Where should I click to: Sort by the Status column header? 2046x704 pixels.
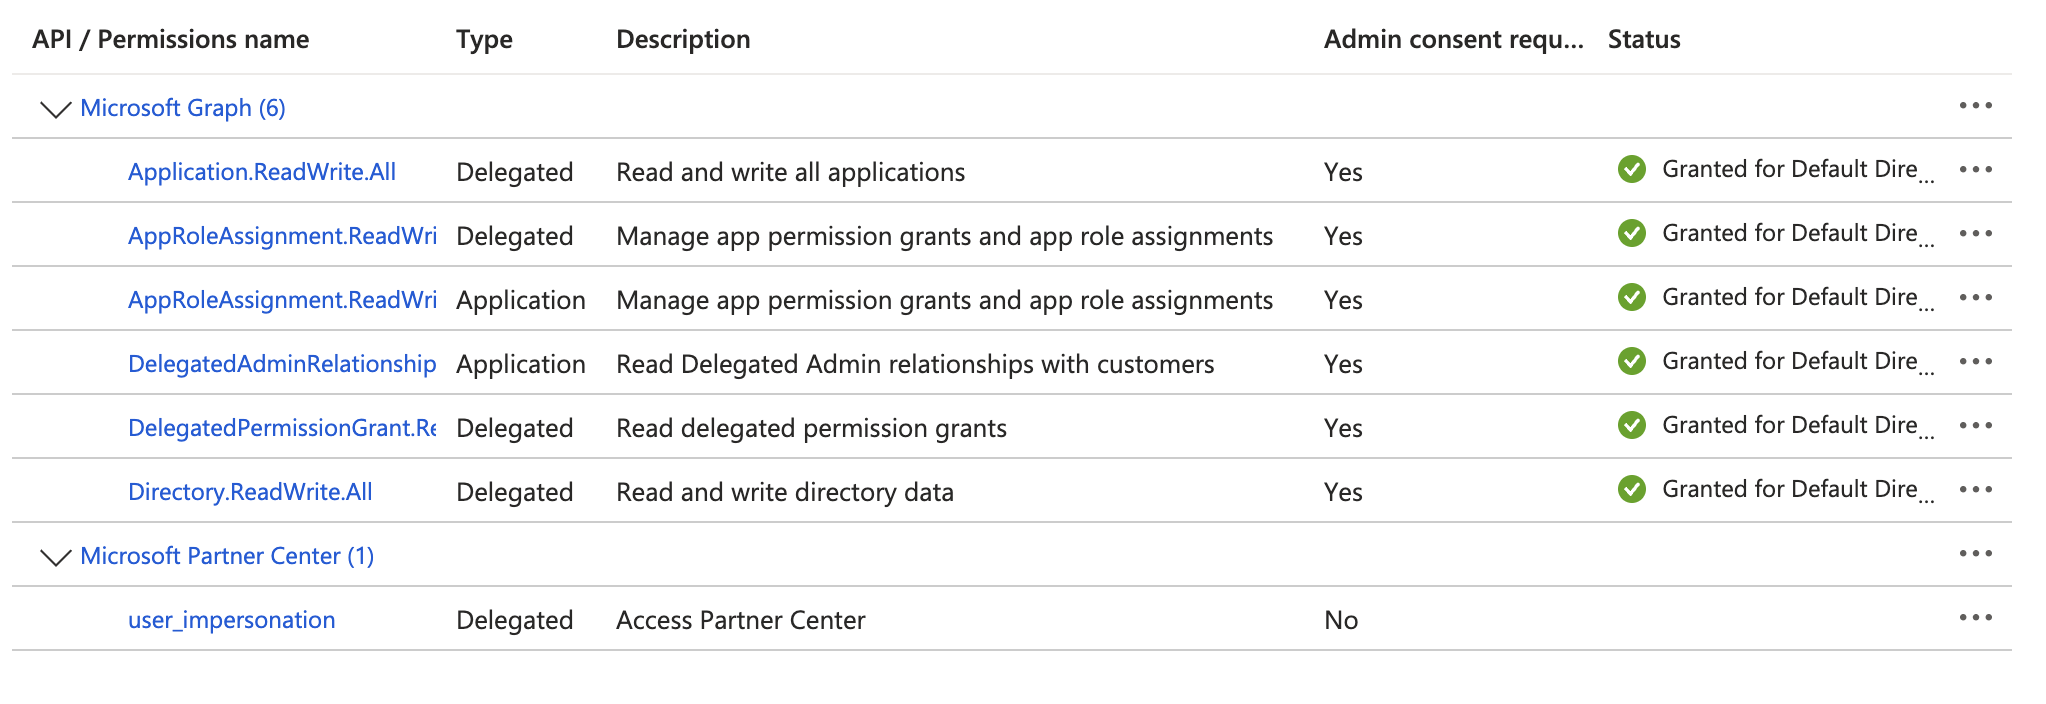tap(1644, 39)
